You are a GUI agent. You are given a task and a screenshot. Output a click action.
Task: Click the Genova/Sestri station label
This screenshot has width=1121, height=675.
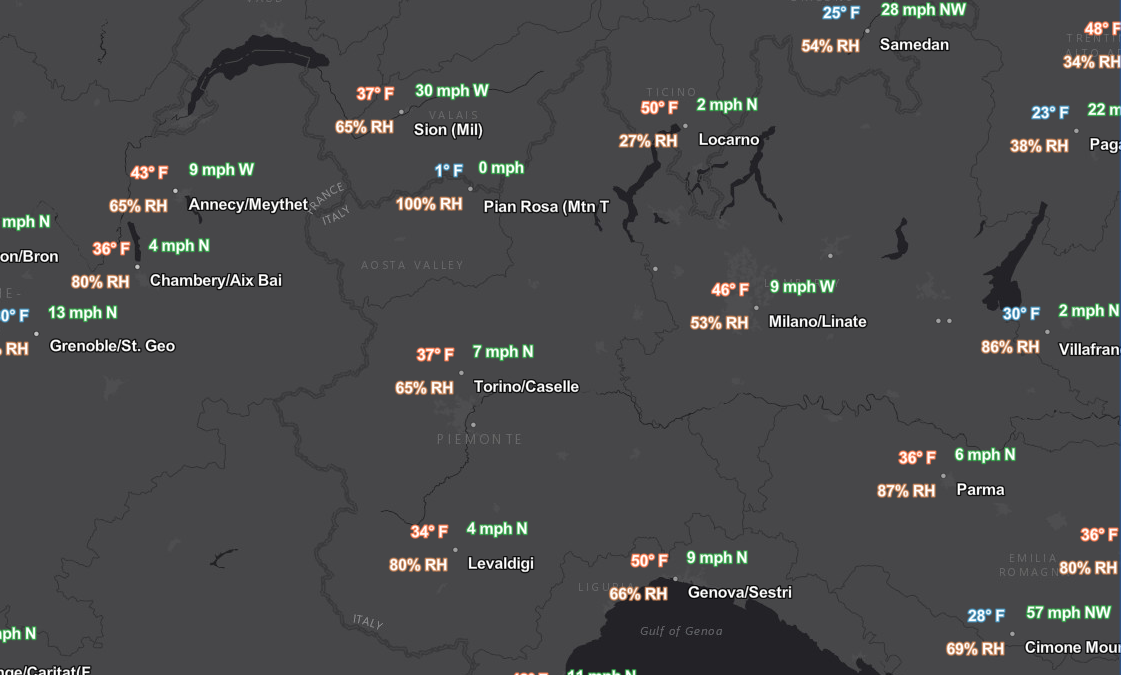tap(740, 593)
